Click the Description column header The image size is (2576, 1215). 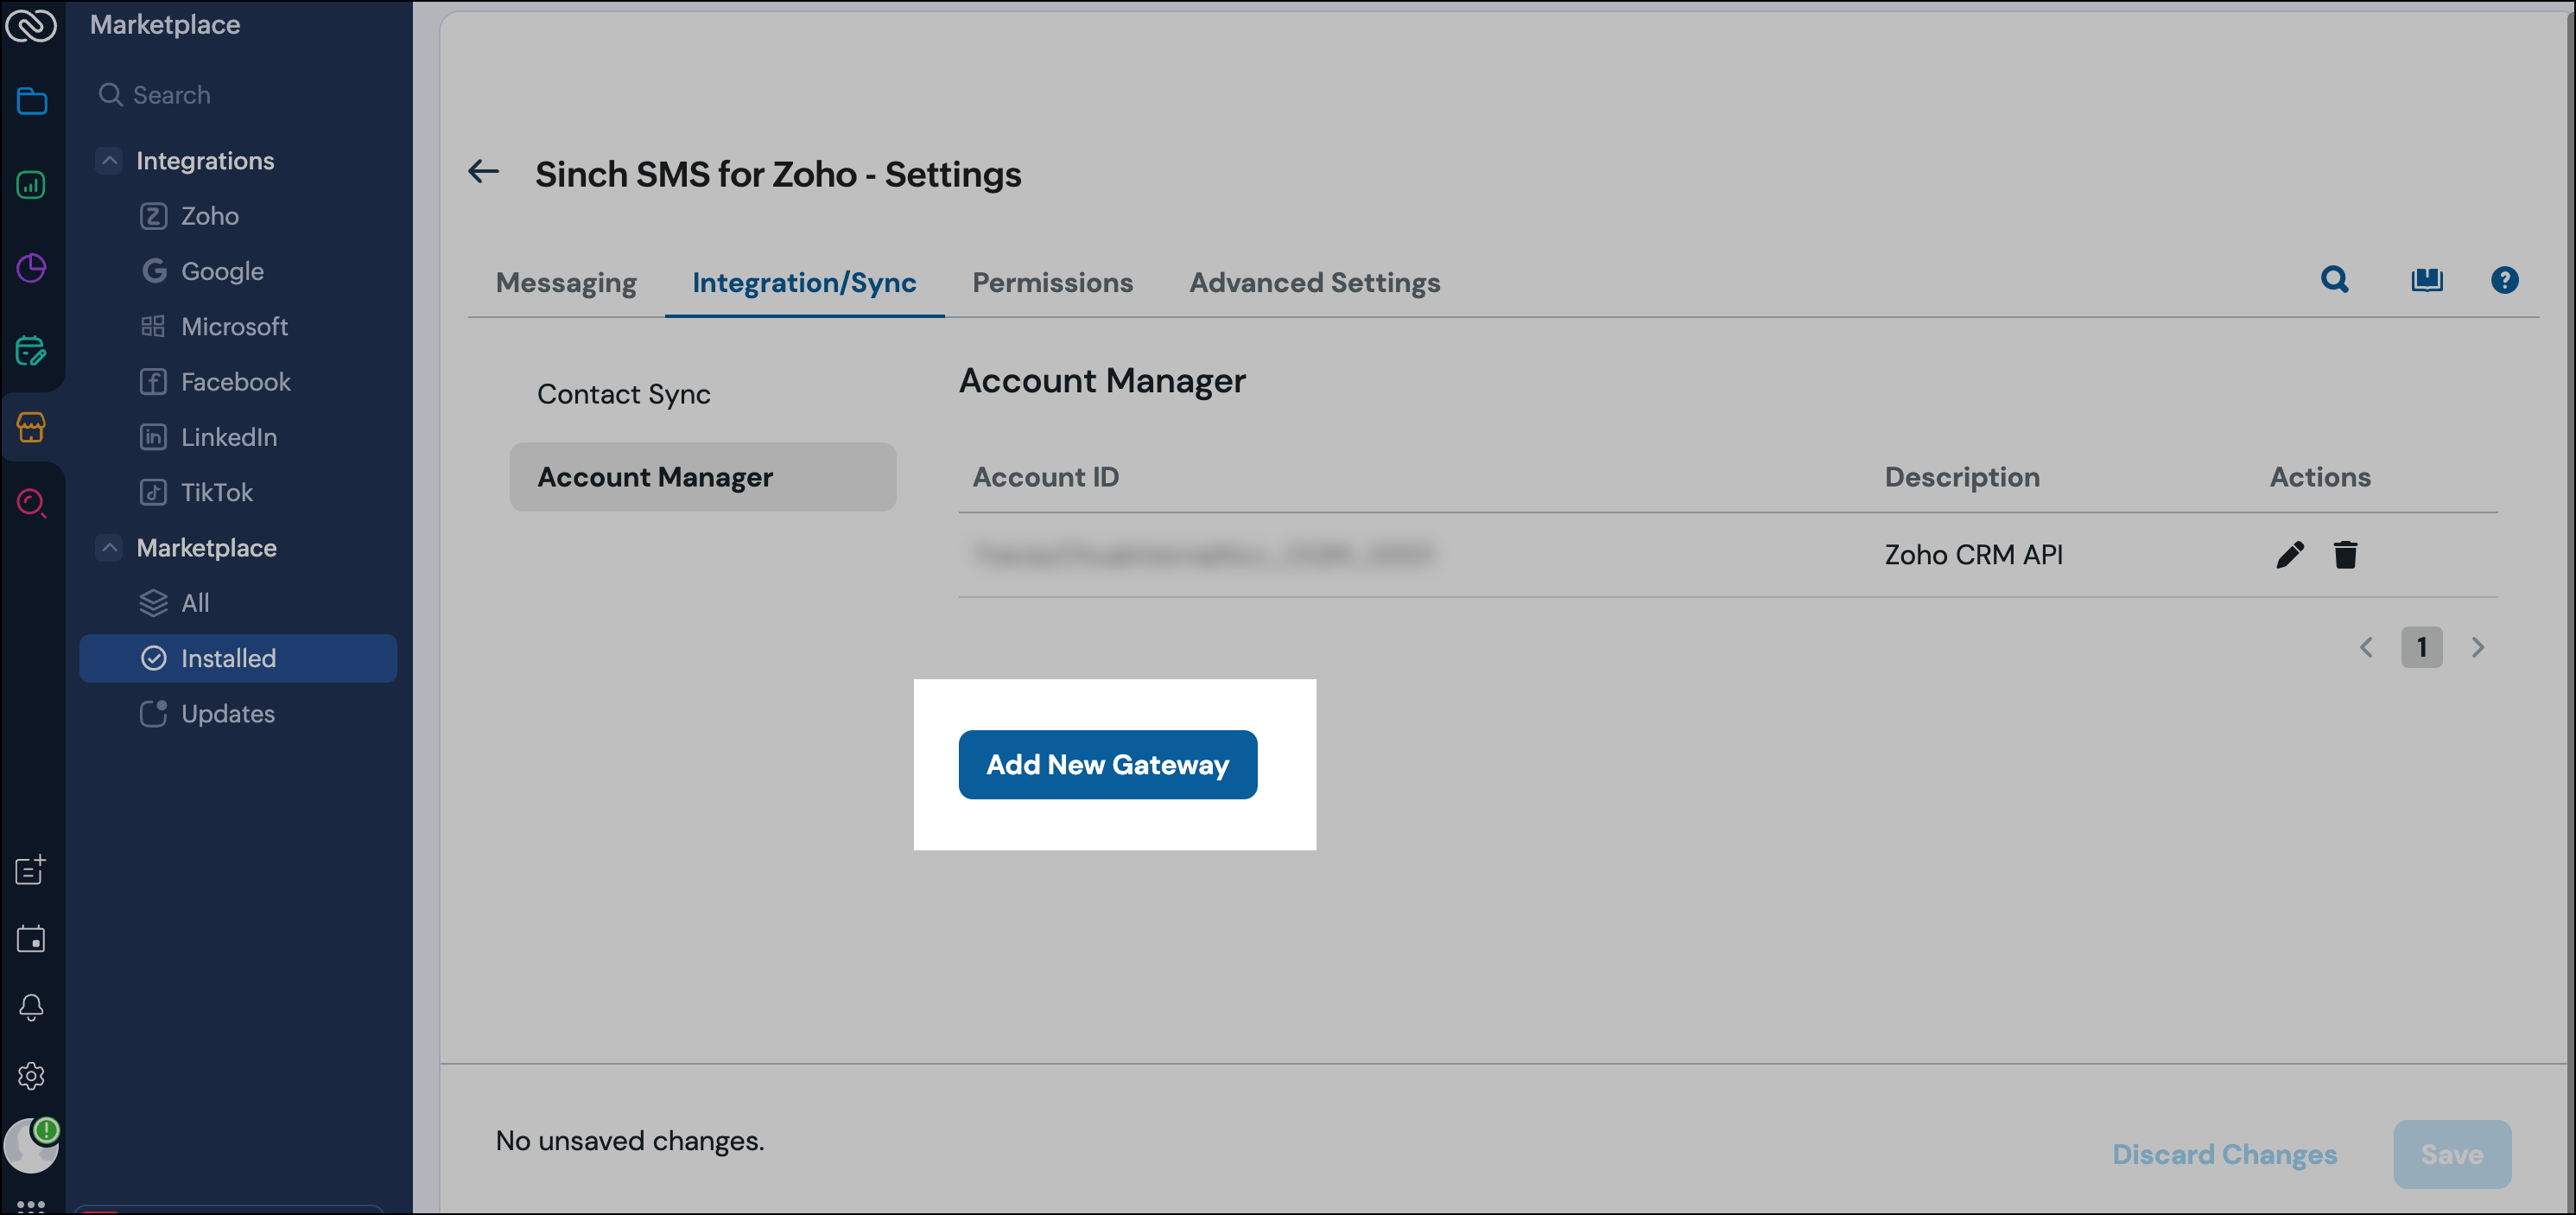(1962, 477)
